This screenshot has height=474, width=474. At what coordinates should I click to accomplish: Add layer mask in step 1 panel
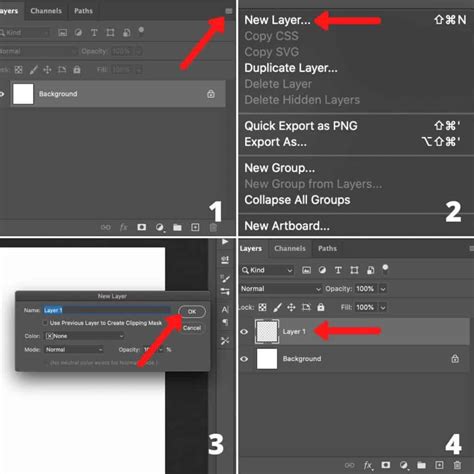click(142, 227)
